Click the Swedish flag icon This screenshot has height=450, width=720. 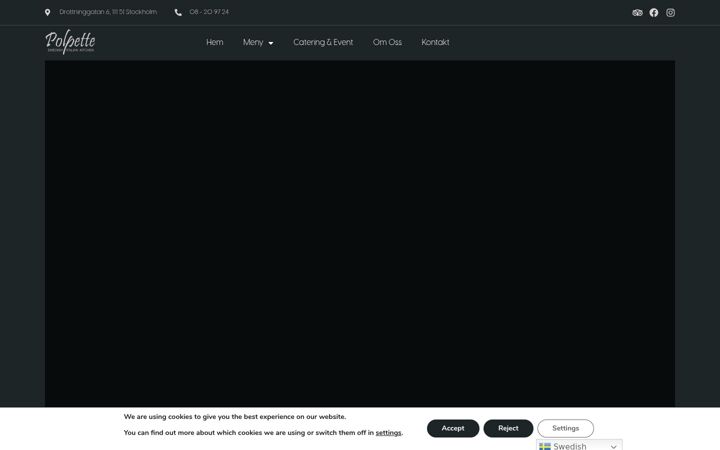(x=545, y=446)
